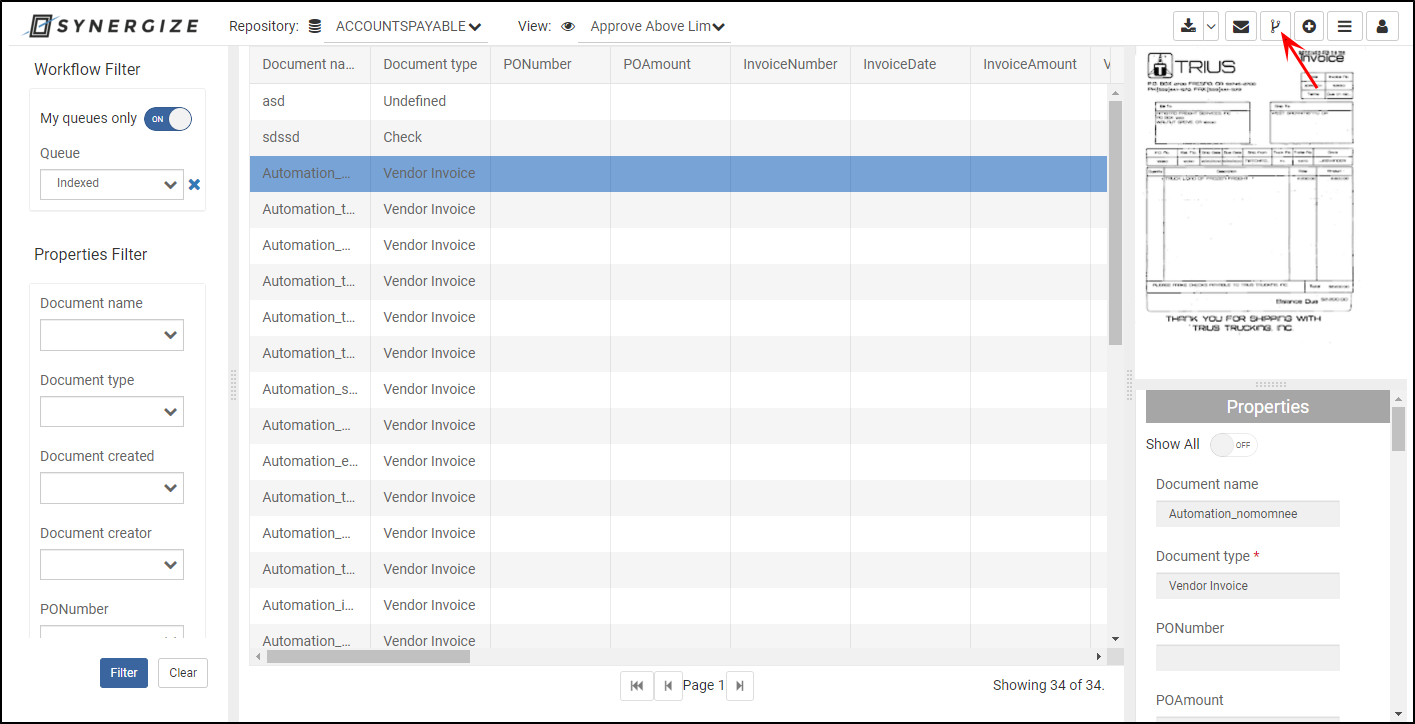Click the grid vertical scrollbar

(x=1115, y=224)
